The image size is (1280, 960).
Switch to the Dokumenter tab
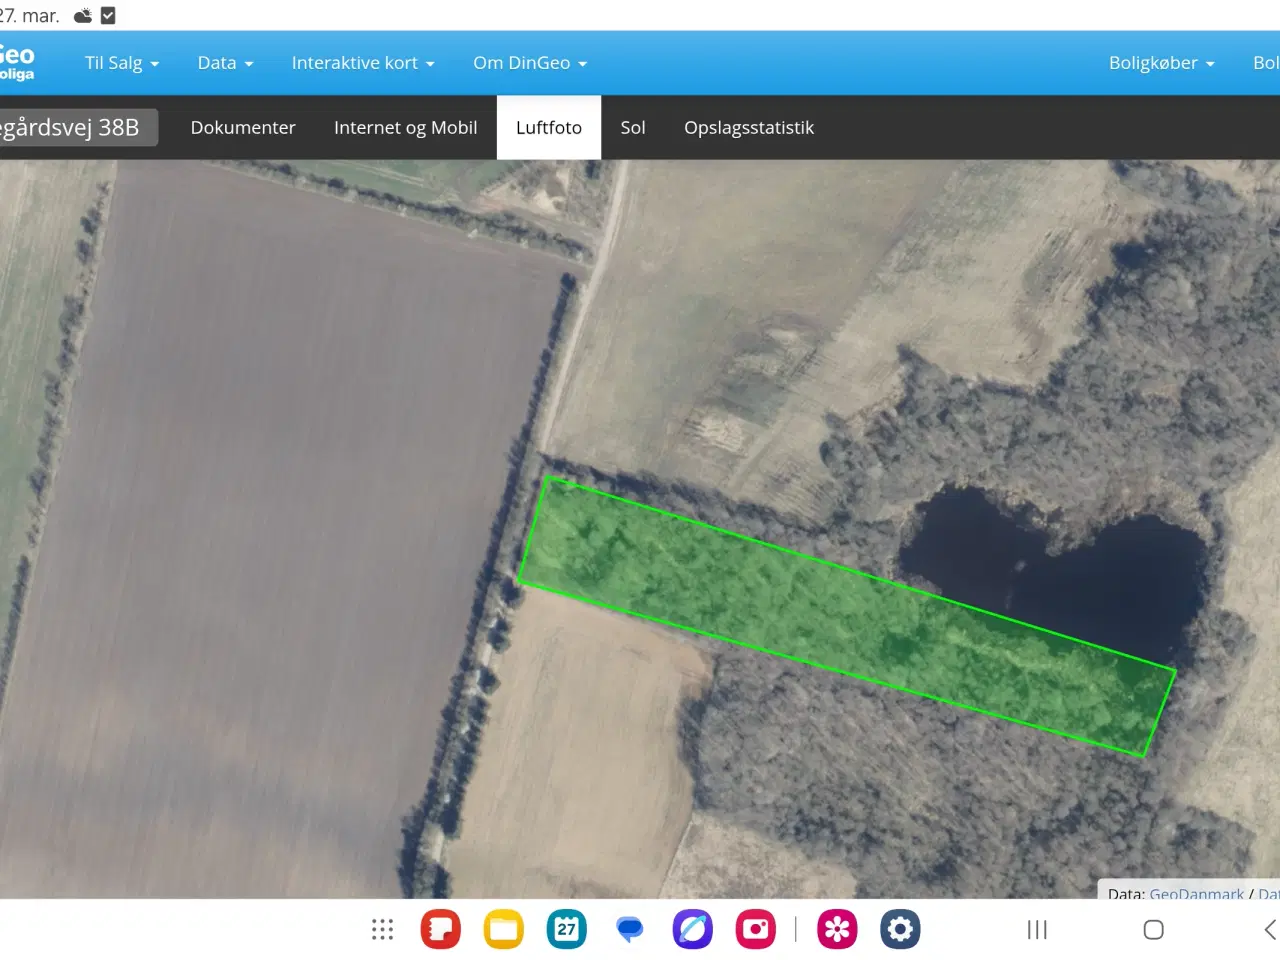tap(243, 128)
